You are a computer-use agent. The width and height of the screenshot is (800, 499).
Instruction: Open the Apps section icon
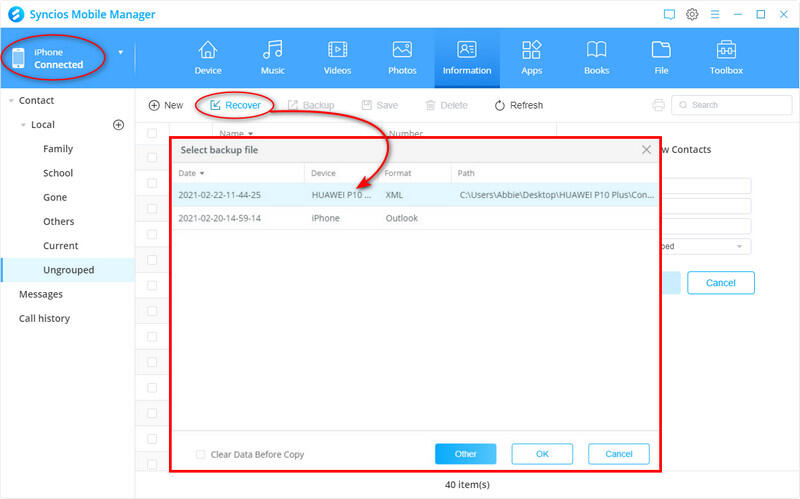point(531,50)
